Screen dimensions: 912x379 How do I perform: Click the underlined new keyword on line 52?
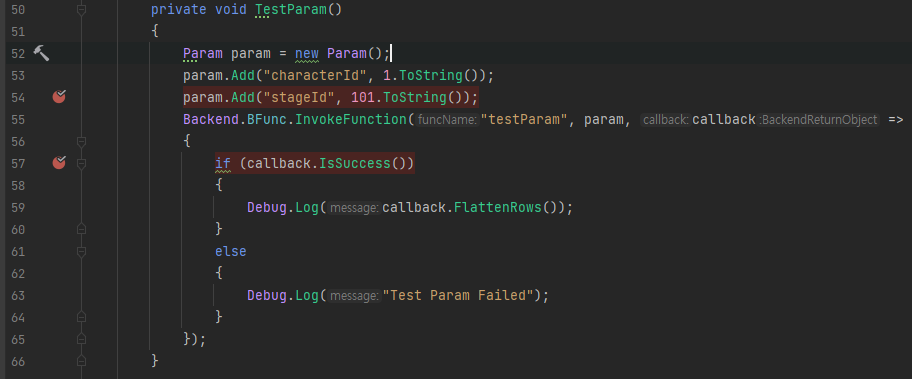307,53
